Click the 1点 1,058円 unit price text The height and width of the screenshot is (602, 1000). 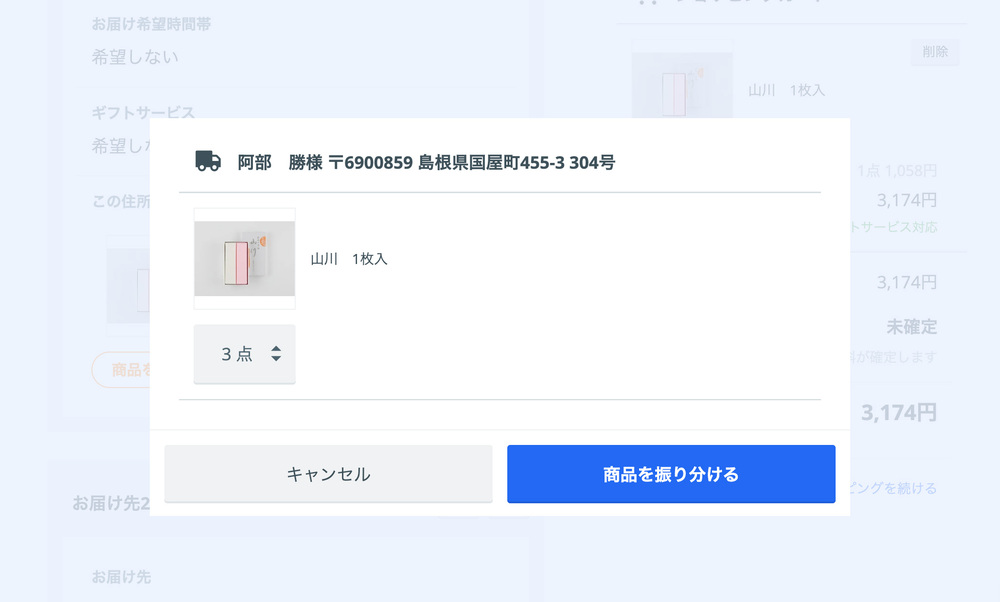pyautogui.click(x=897, y=171)
